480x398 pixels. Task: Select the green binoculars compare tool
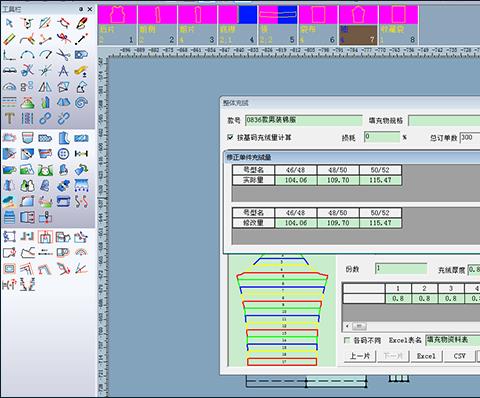(x=27, y=186)
